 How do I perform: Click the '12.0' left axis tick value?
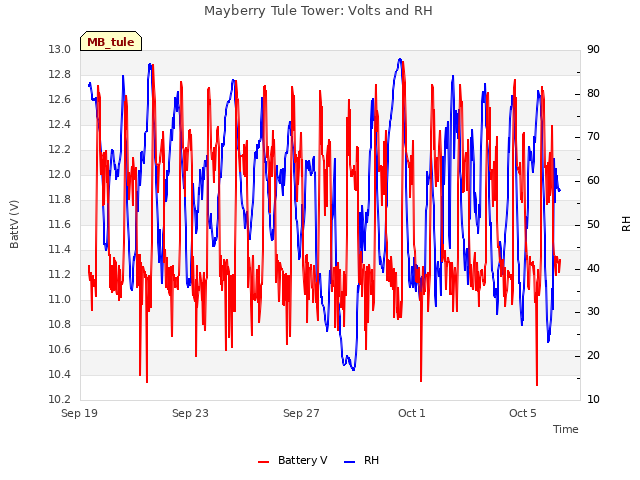(60, 175)
